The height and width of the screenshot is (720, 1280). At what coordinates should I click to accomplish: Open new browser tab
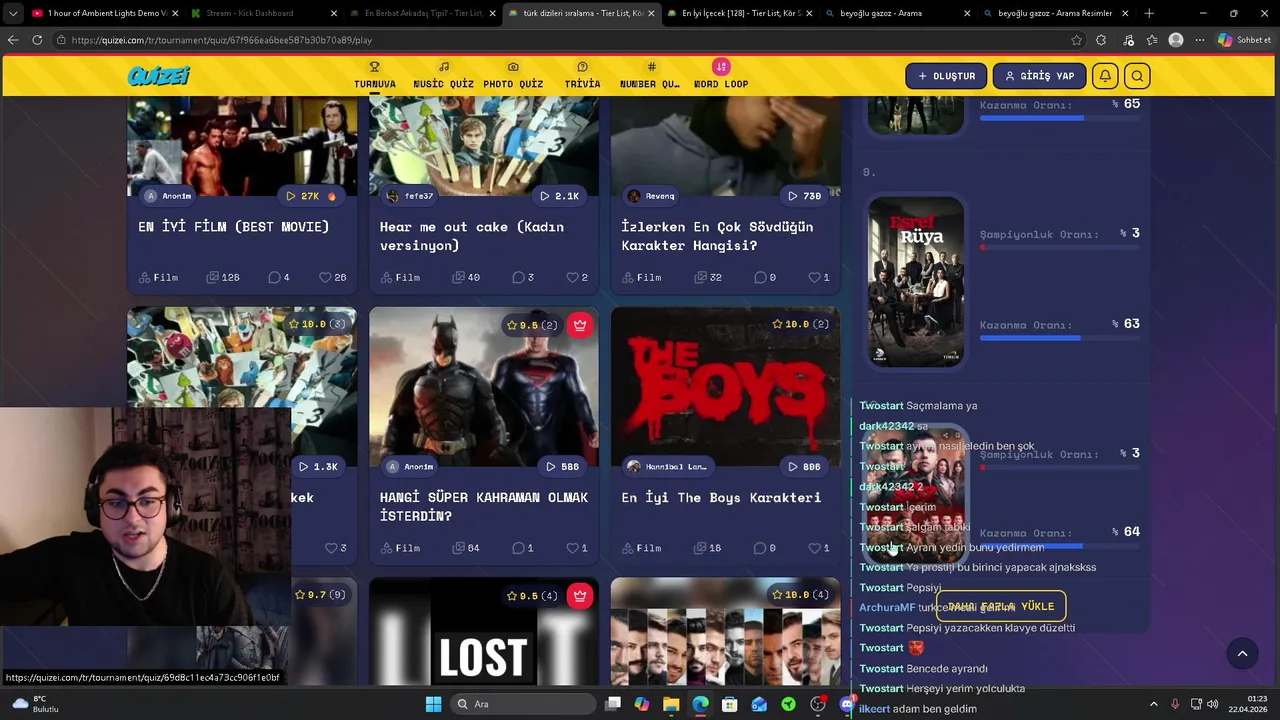1149,13
